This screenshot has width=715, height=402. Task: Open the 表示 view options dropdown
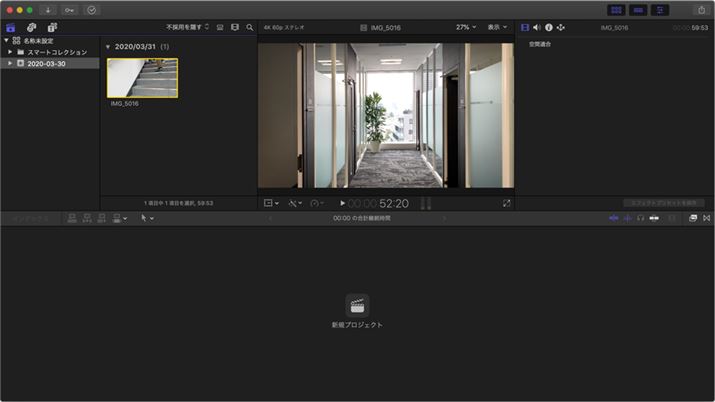[497, 27]
